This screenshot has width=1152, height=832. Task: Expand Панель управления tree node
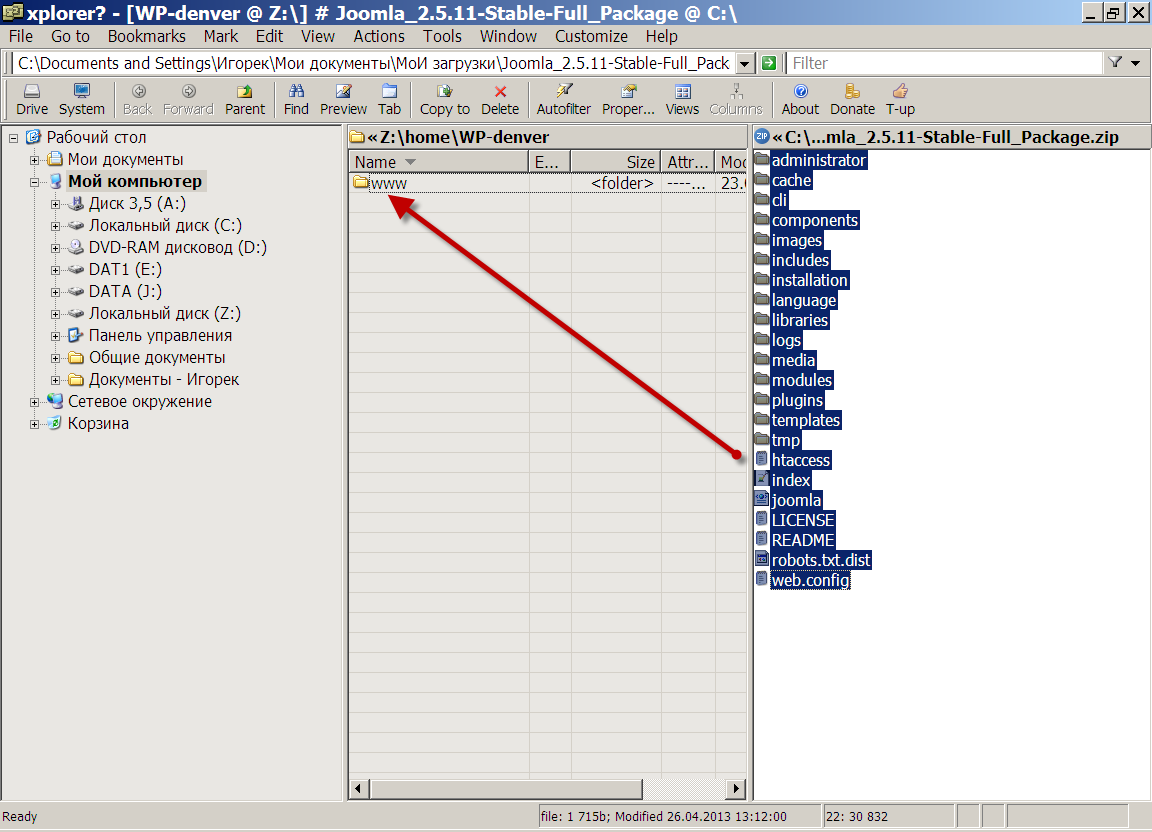pos(55,336)
